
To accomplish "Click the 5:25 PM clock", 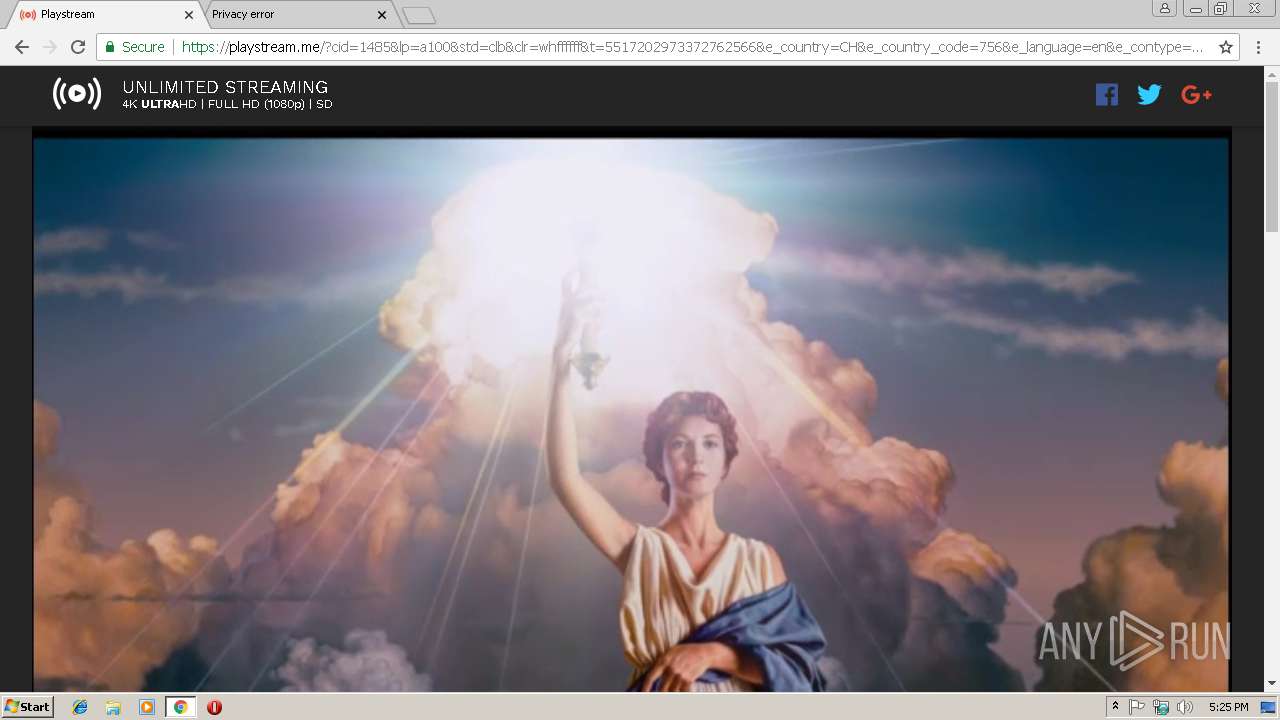I will [x=1228, y=707].
